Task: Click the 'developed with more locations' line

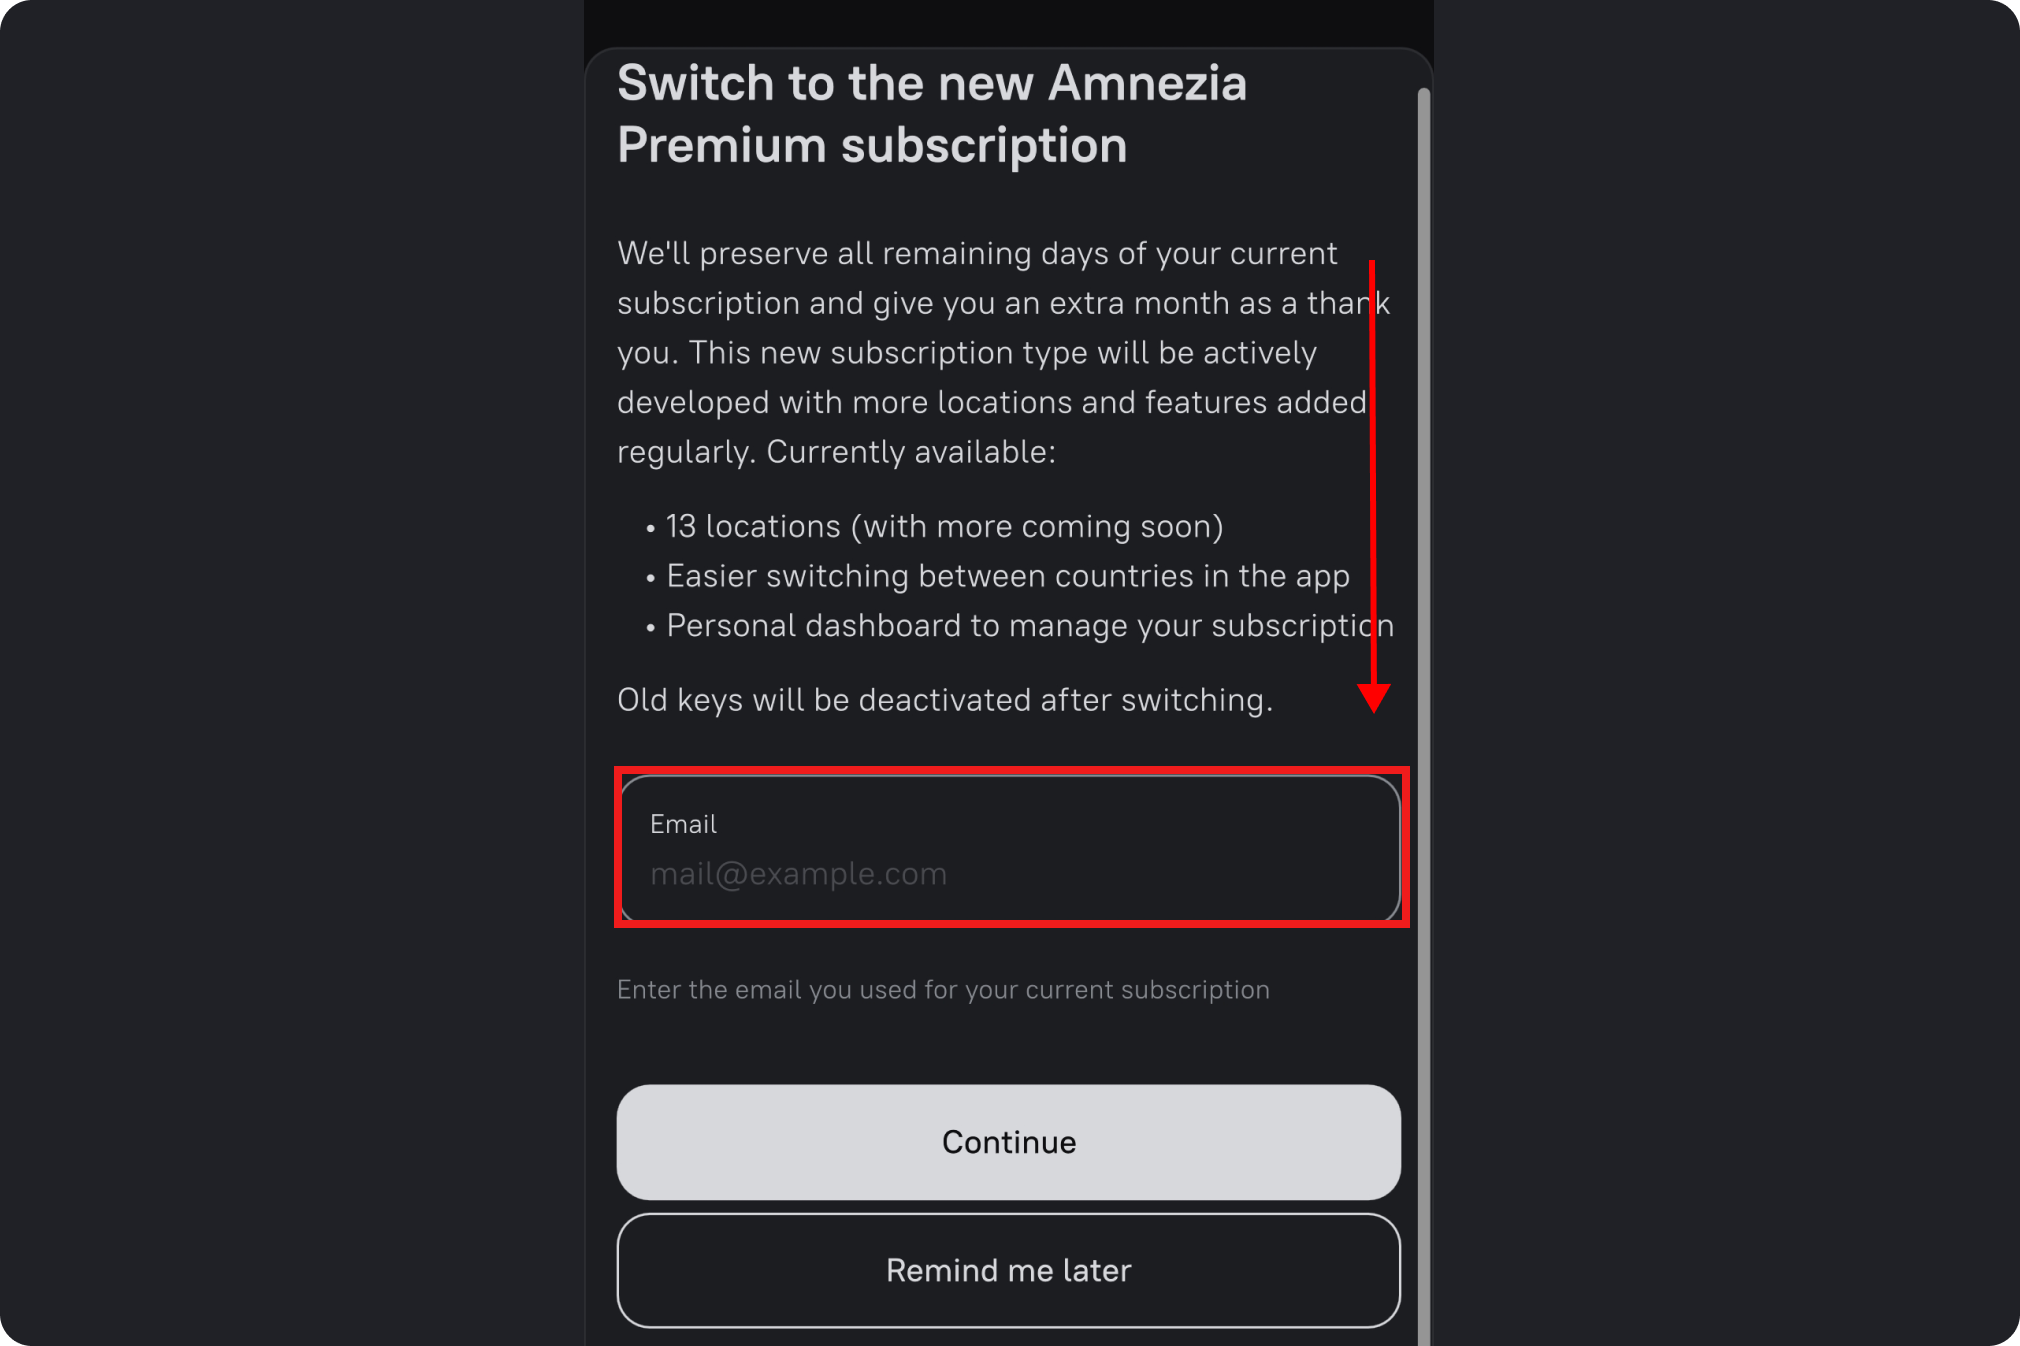Action: (x=990, y=402)
